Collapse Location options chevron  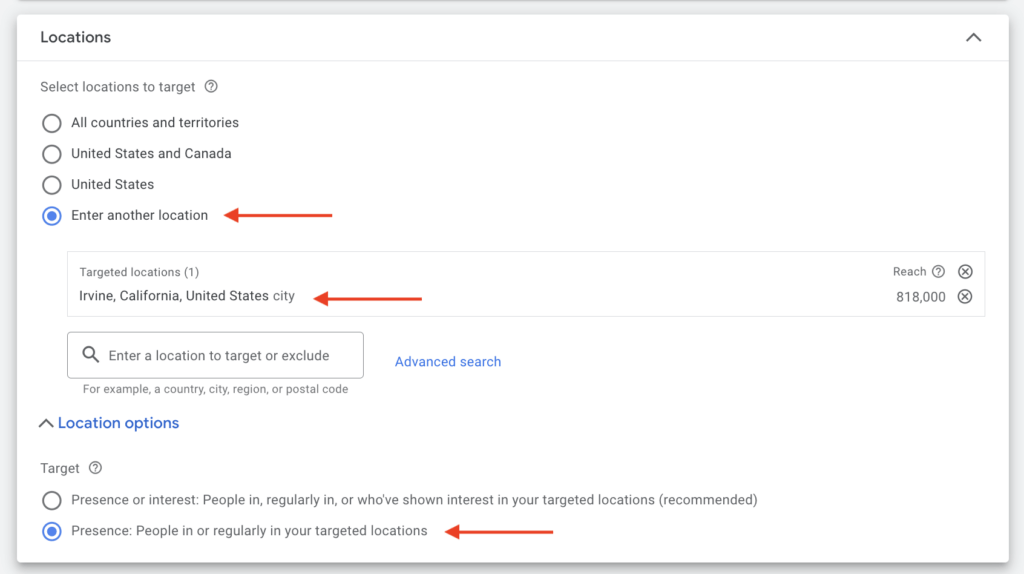click(x=46, y=423)
